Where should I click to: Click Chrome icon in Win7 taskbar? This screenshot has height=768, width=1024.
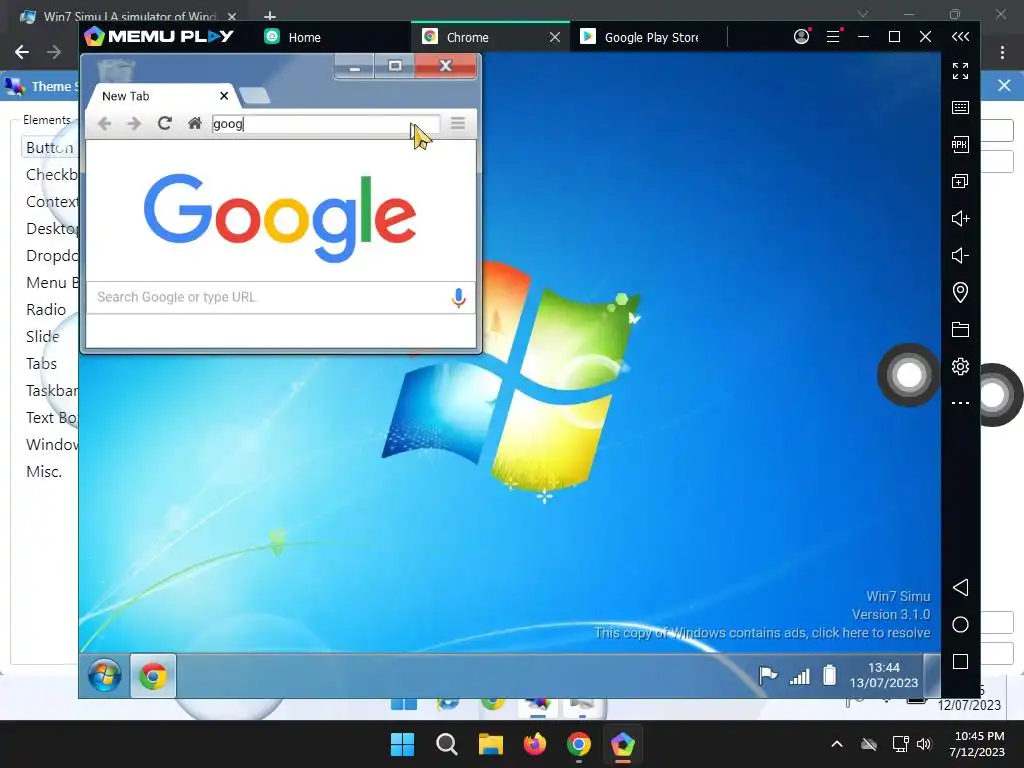(x=153, y=676)
